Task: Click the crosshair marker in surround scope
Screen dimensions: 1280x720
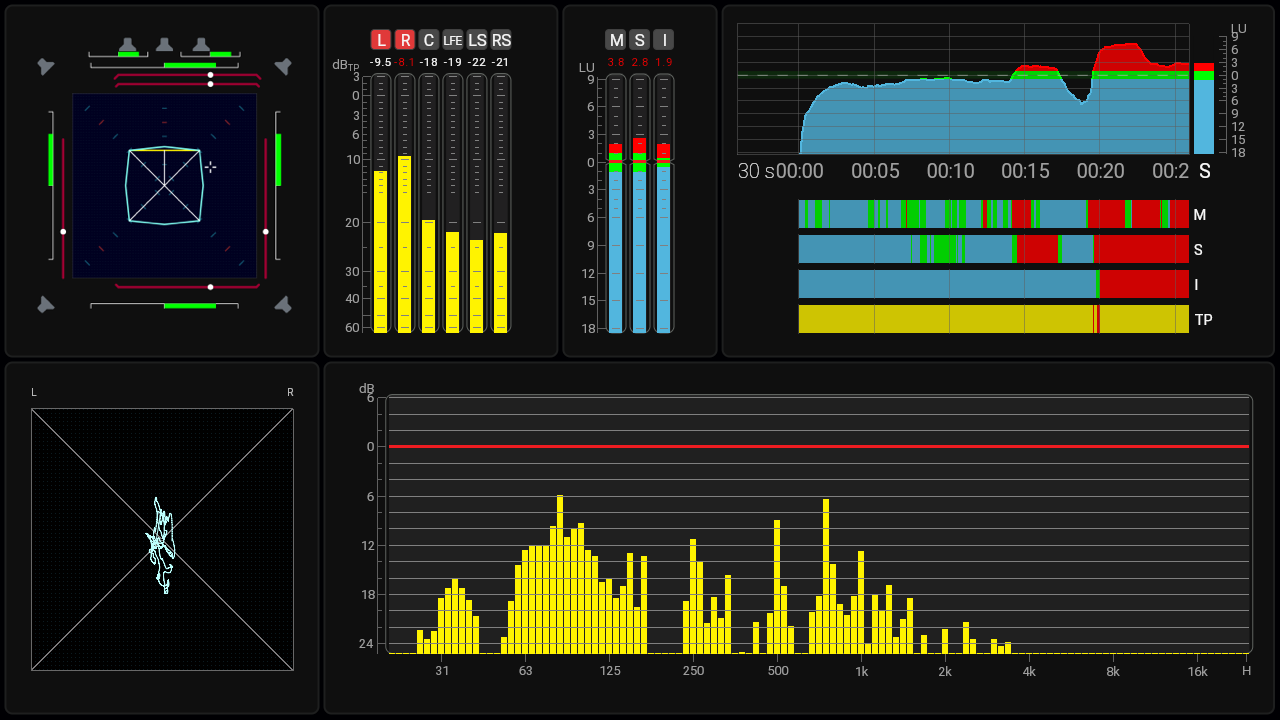Action: click(210, 167)
